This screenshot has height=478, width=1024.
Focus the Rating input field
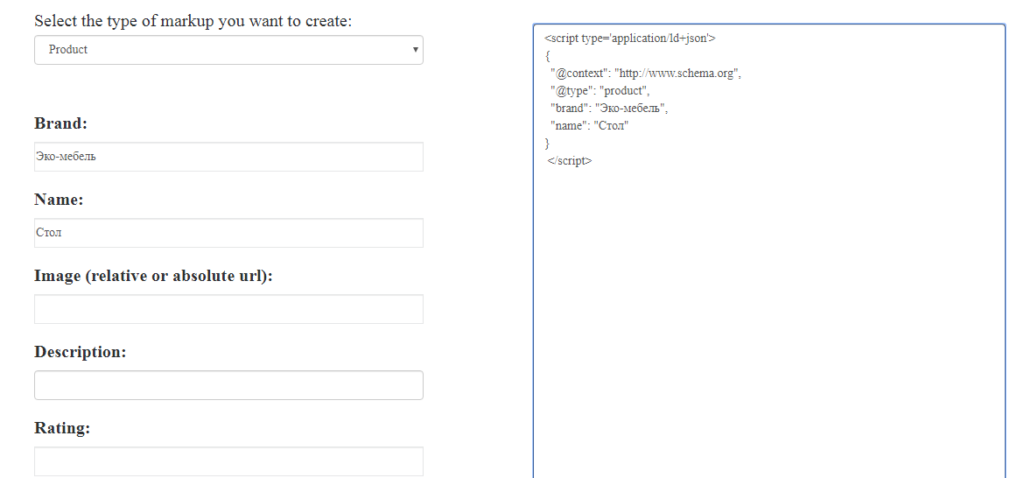(229, 461)
